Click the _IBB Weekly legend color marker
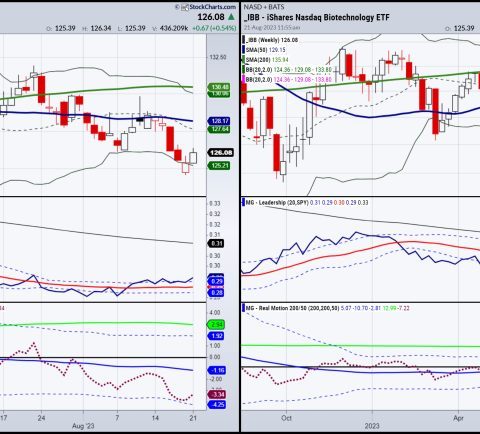480x434 pixels. [244, 40]
